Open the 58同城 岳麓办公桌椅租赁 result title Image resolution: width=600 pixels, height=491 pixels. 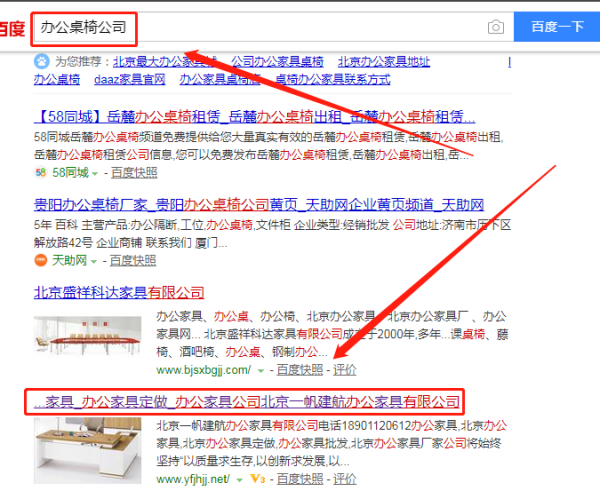(x=254, y=116)
